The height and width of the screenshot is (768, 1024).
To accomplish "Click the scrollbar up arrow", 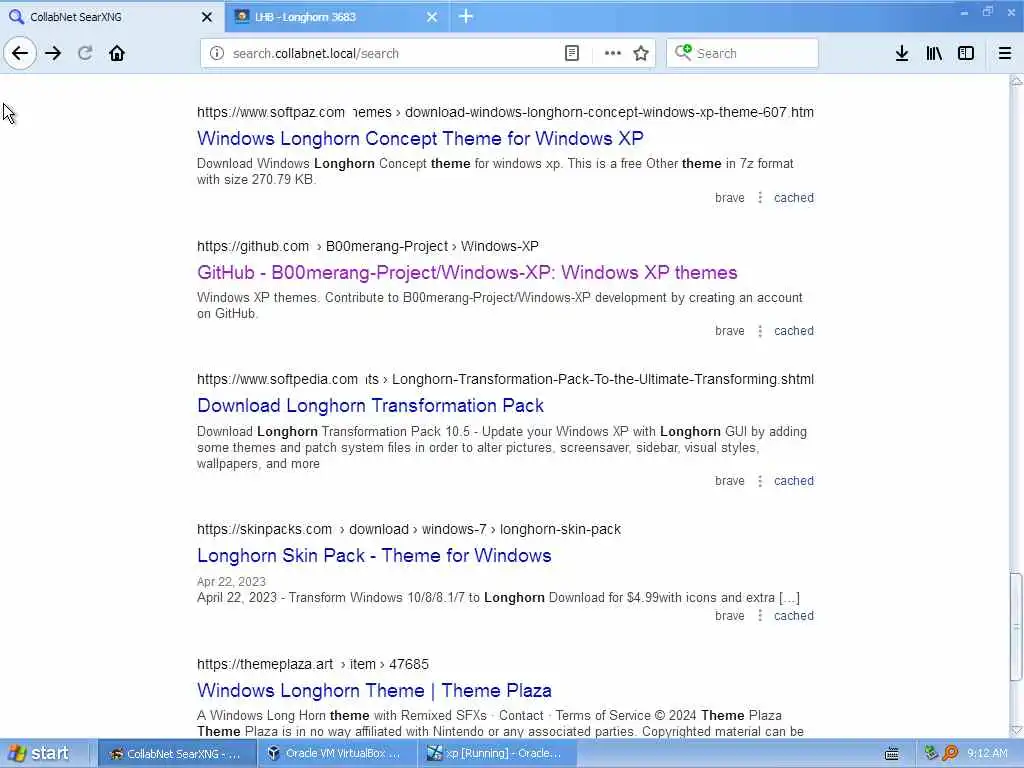I will (x=1016, y=81).
